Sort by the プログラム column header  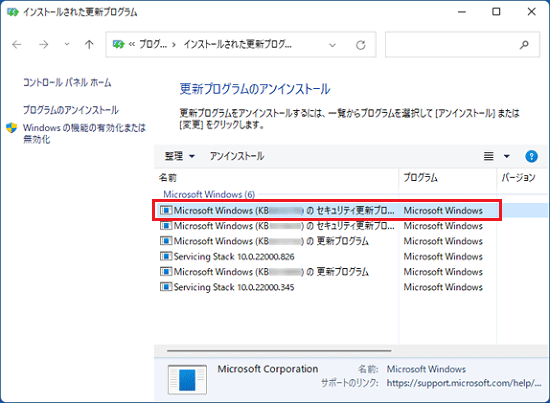(448, 178)
